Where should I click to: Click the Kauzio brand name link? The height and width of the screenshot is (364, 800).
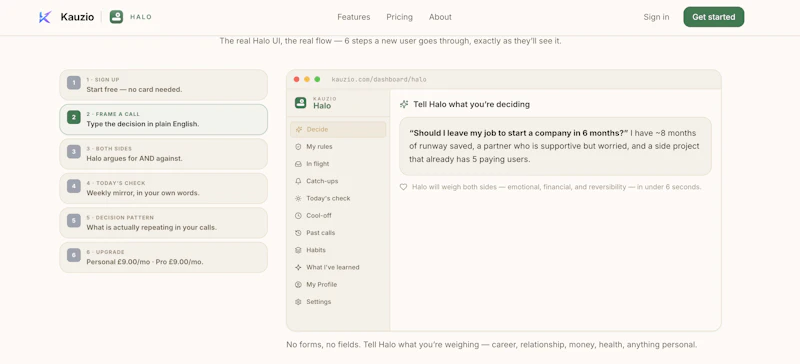77,17
